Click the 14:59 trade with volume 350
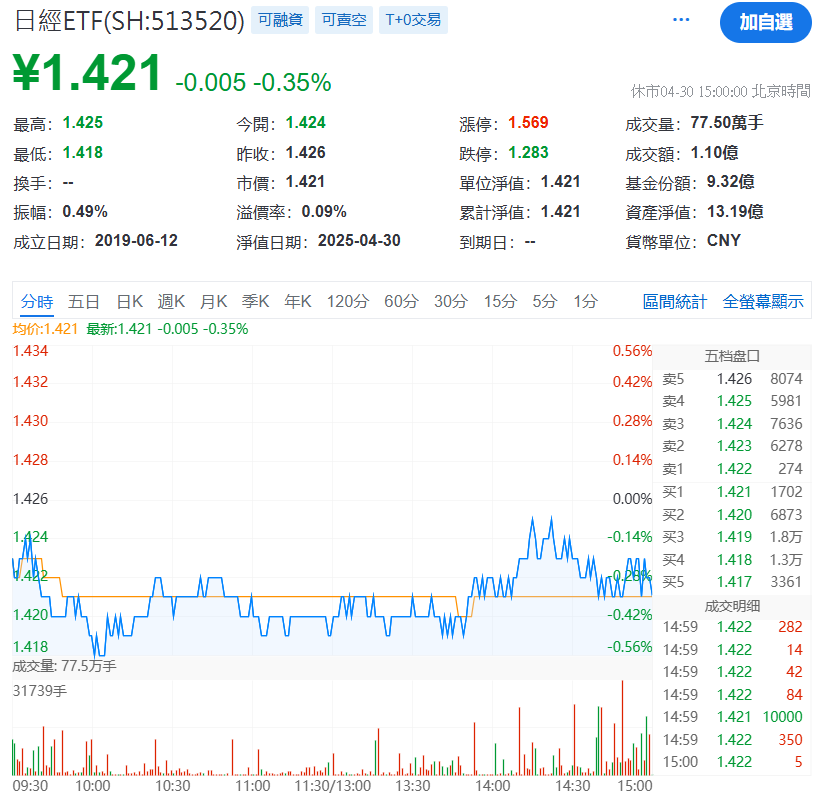 click(x=732, y=740)
